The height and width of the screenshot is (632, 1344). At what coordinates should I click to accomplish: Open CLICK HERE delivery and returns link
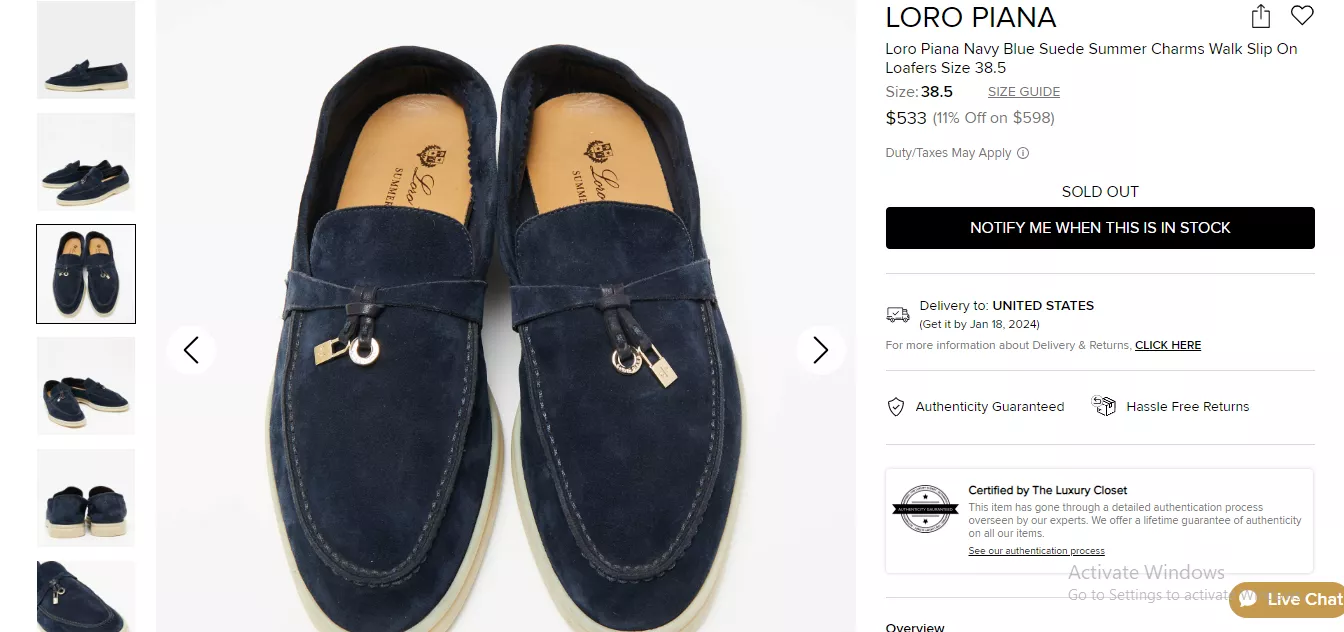click(1167, 345)
